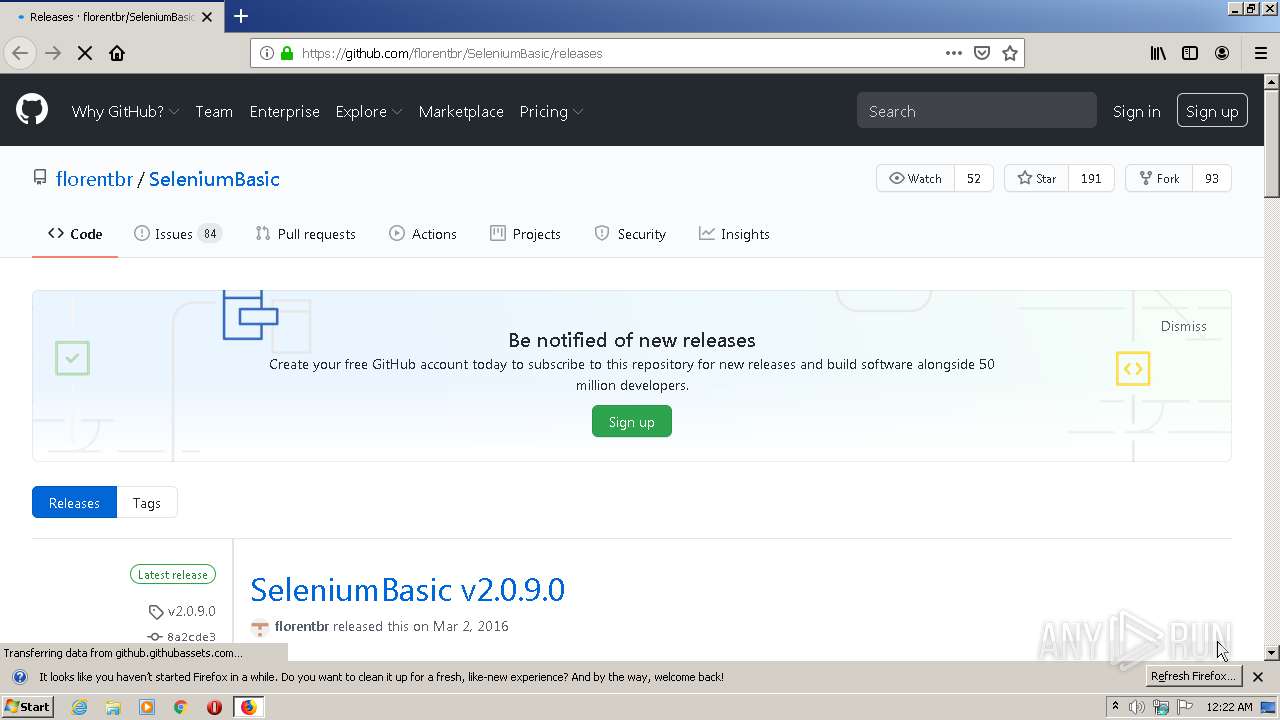Click the GitHub search field
1280x720 pixels.
click(x=976, y=111)
